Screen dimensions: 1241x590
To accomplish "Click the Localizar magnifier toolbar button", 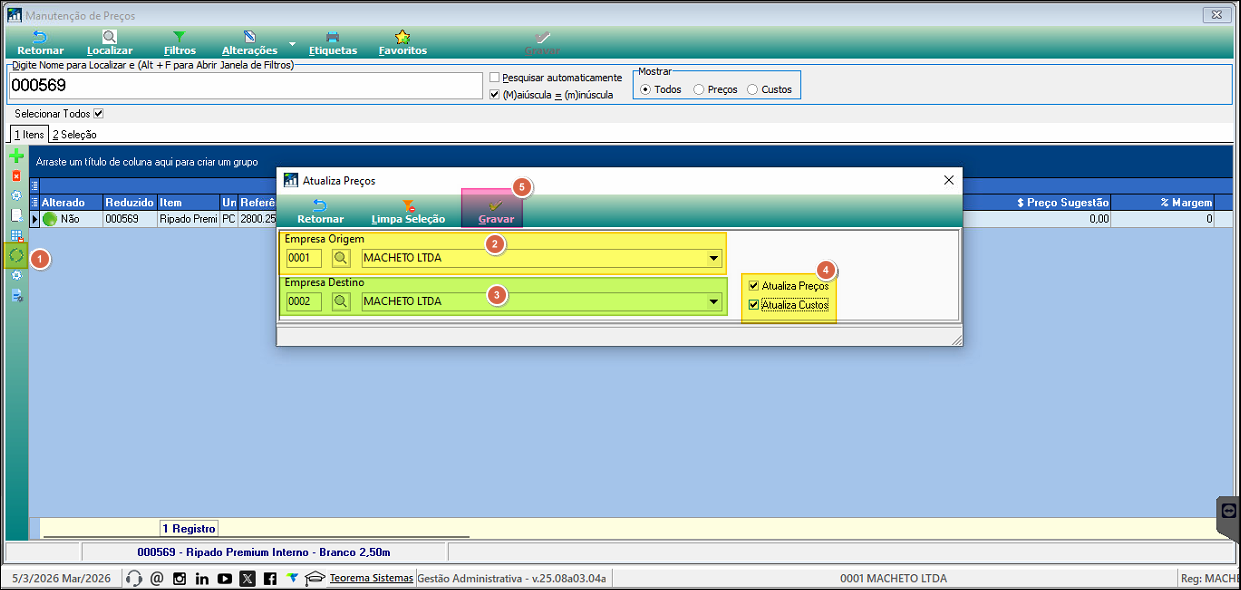I will coord(109,43).
